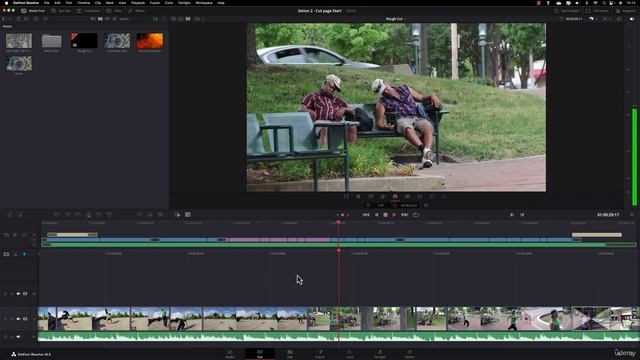Open the Inspector panel

(627, 11)
